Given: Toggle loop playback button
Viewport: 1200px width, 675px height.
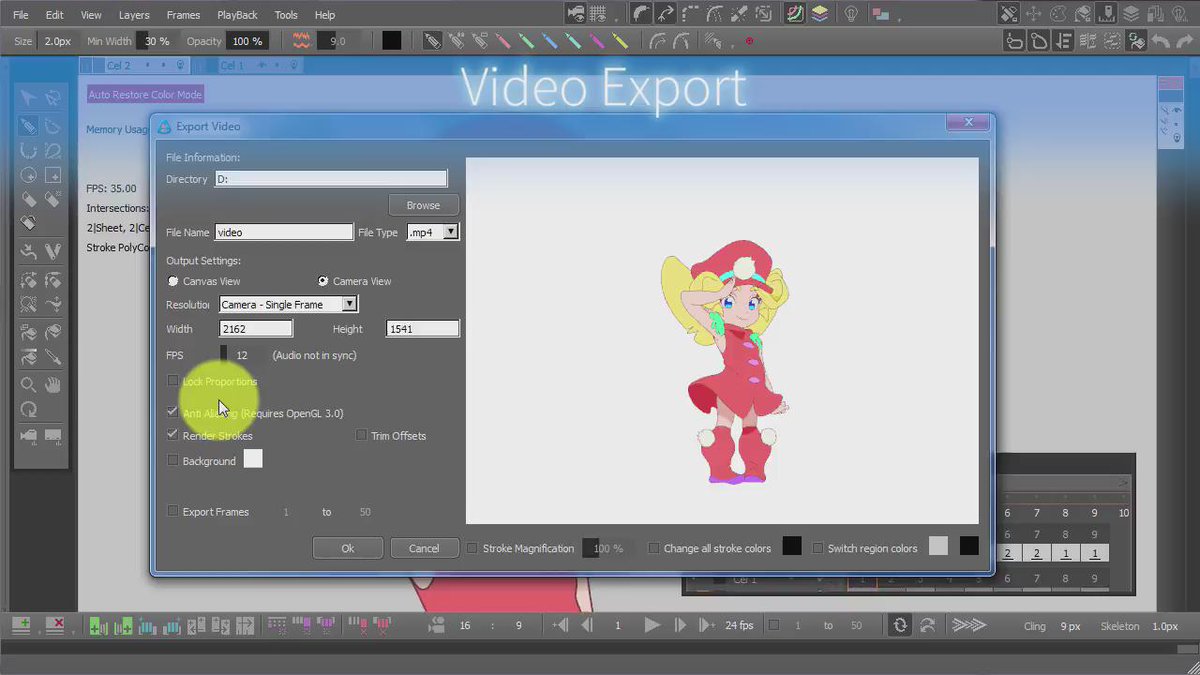Looking at the screenshot, I should pyautogui.click(x=900, y=625).
